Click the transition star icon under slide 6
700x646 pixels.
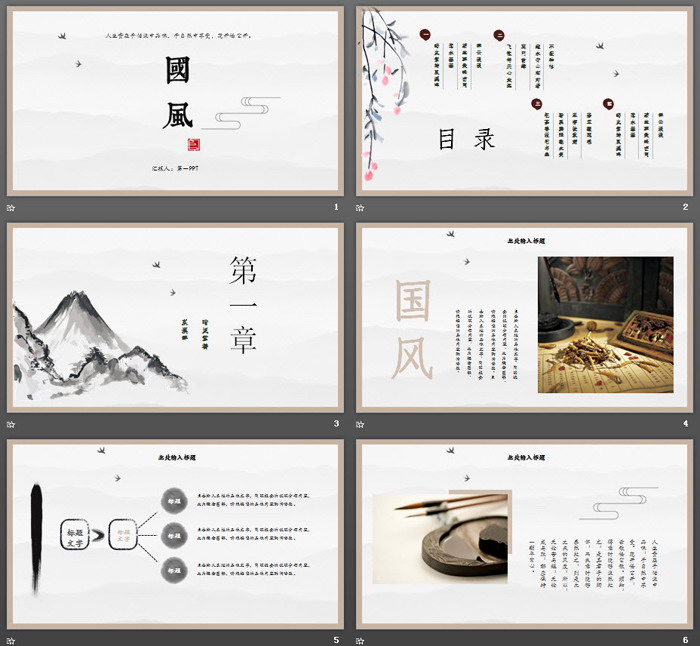click(361, 640)
